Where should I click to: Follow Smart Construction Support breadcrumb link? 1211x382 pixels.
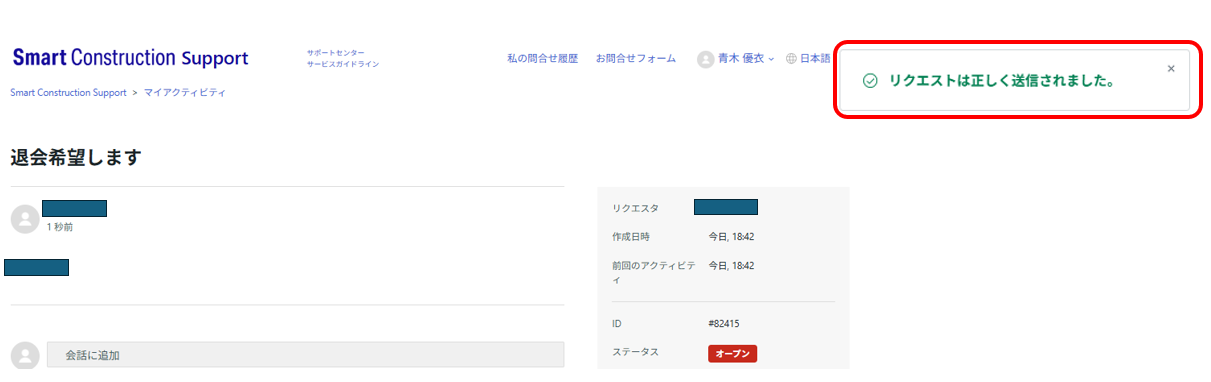68,92
